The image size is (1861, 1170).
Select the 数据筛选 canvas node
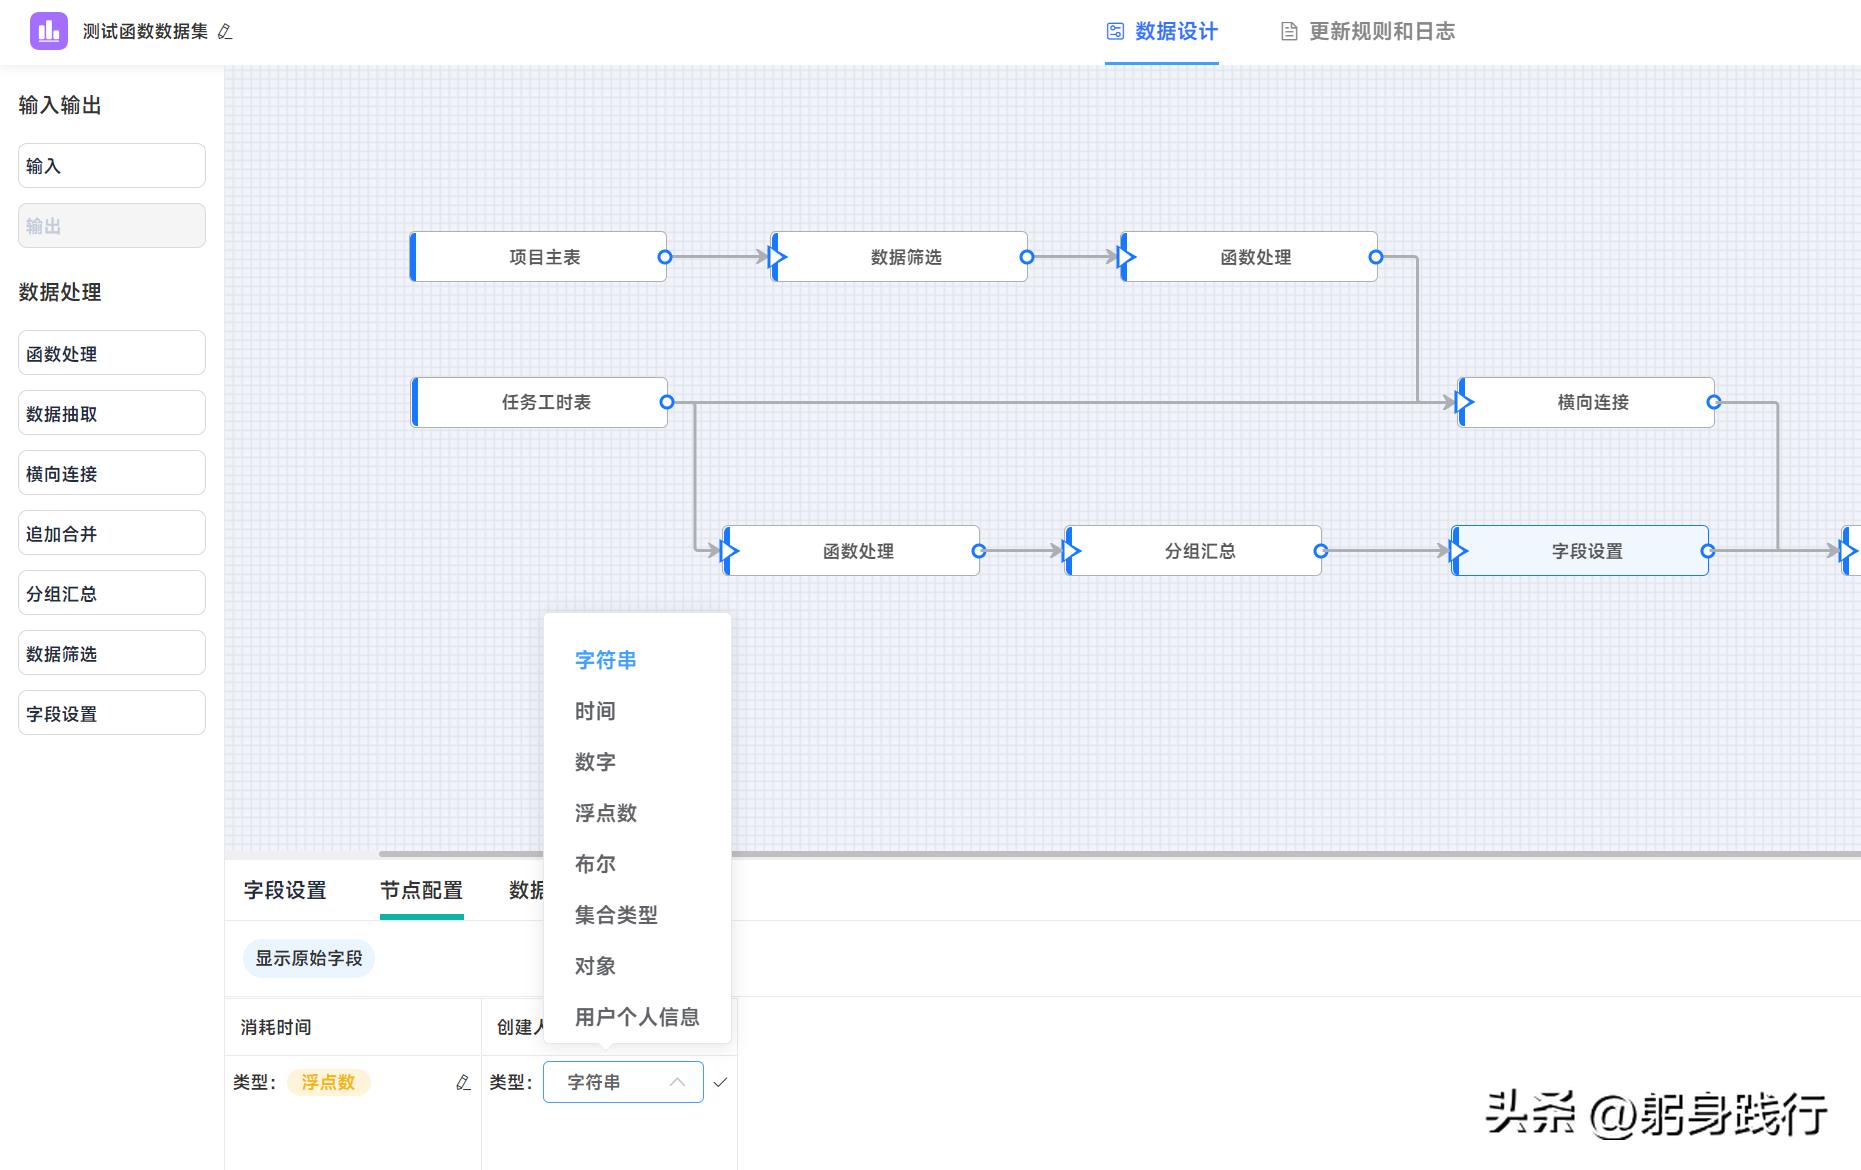(900, 257)
